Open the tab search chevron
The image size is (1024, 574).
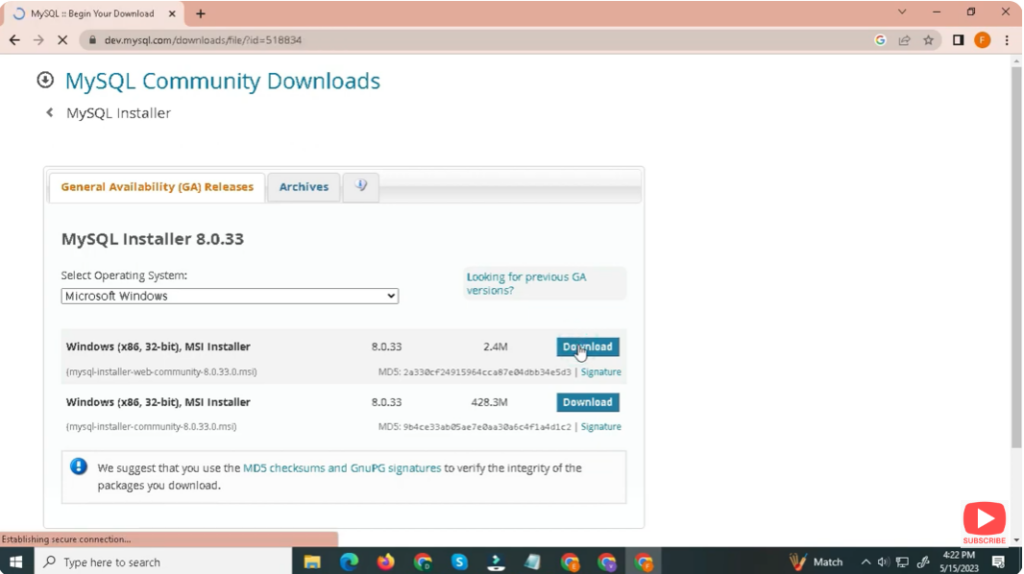tap(902, 12)
